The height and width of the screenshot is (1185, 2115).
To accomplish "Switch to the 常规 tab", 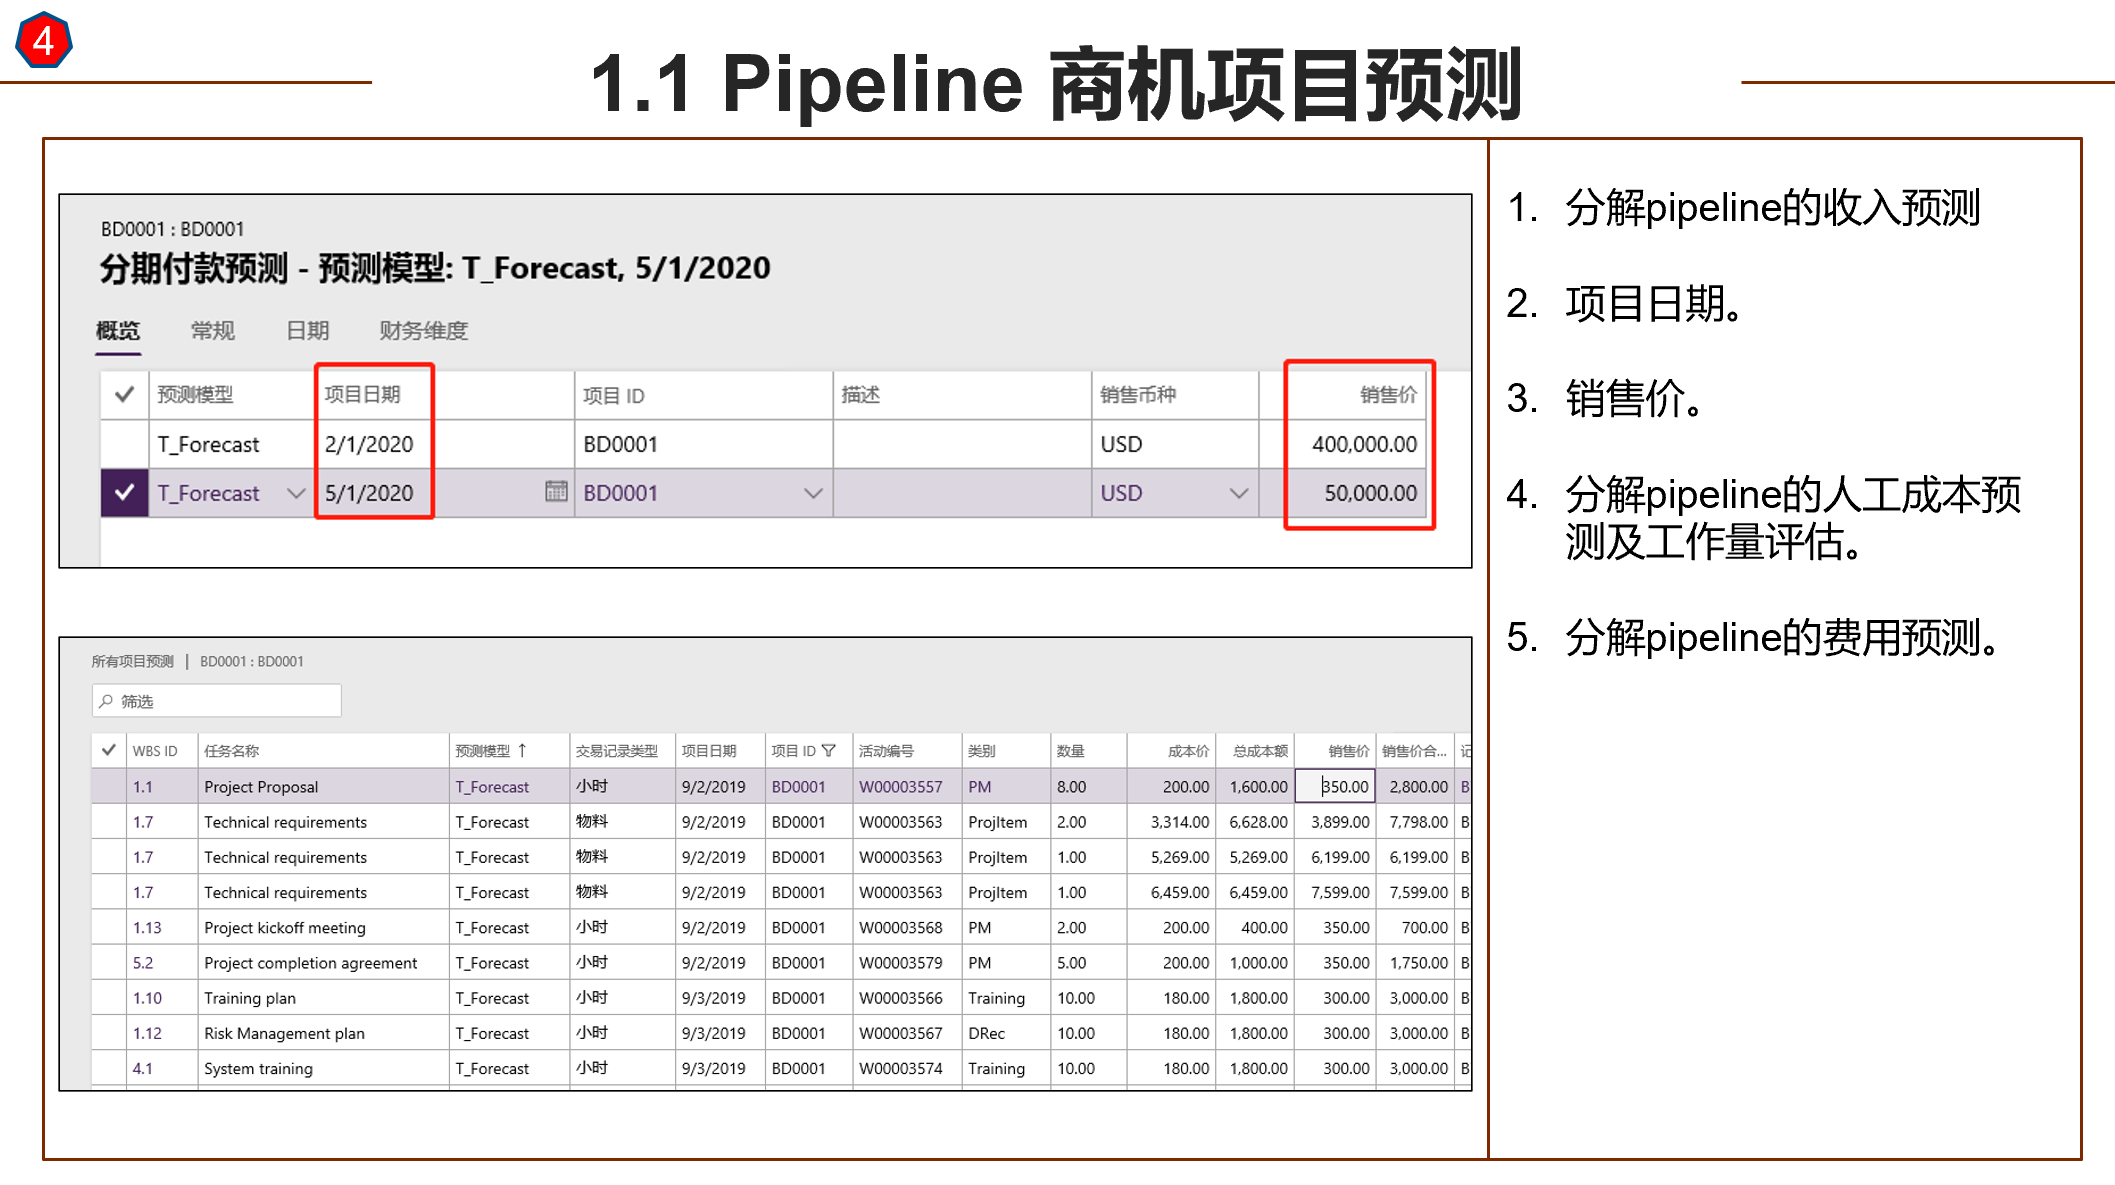I will point(213,331).
